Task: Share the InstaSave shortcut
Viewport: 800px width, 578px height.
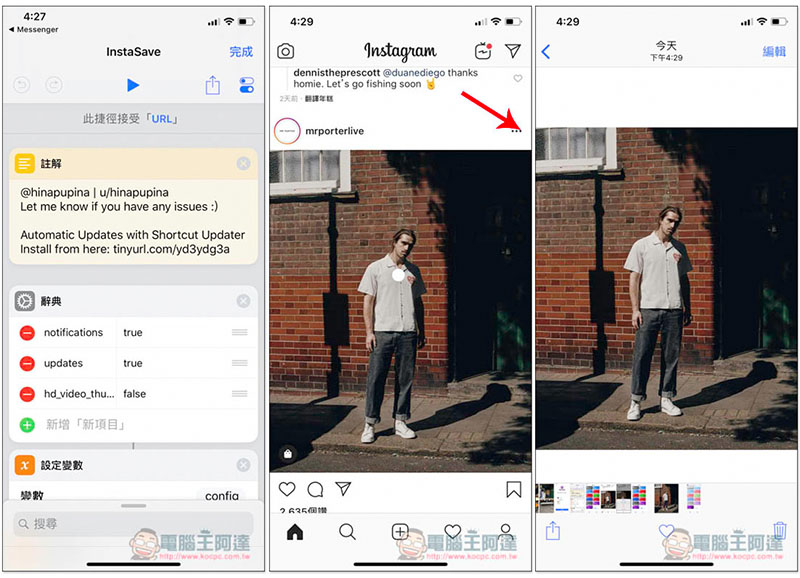Action: click(213, 85)
